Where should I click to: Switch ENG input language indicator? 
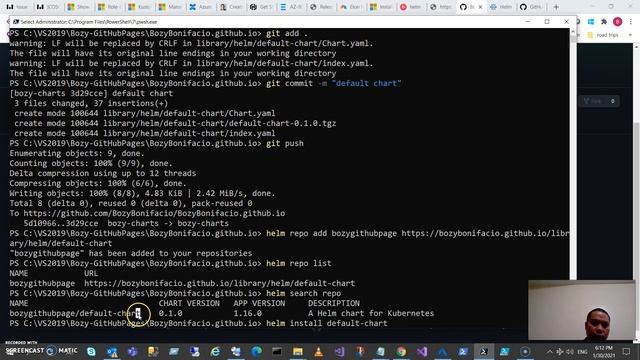click(582, 351)
